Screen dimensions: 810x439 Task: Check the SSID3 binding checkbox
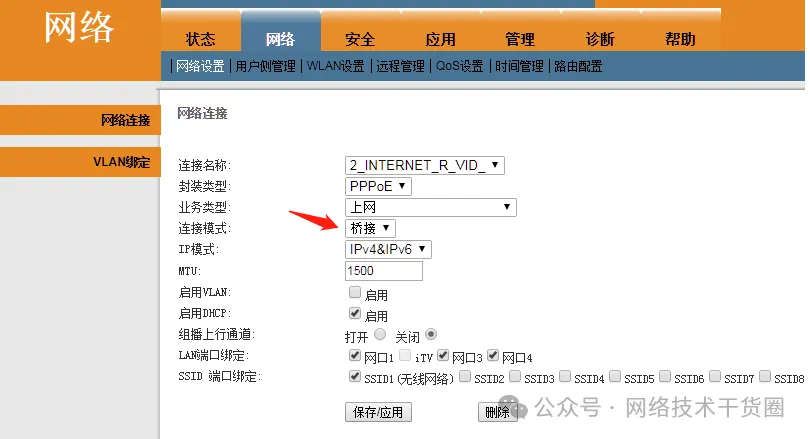(x=515, y=376)
